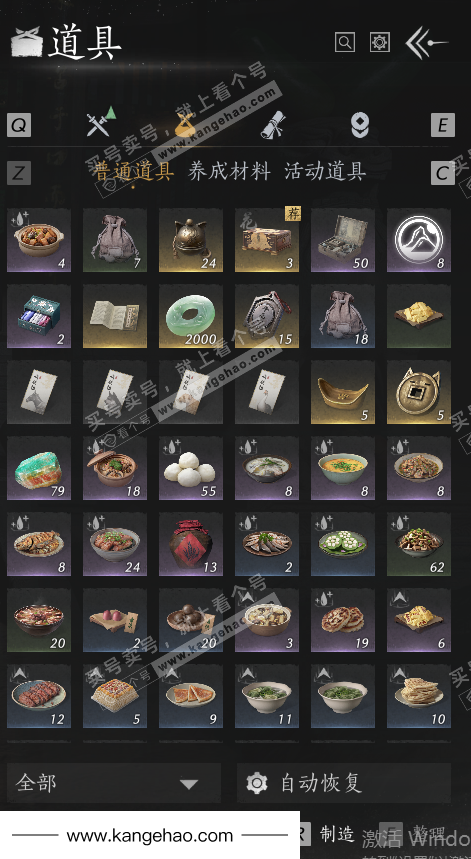Select the crossed swords equipment category
Screen dimensions: 471x859
click(x=101, y=122)
